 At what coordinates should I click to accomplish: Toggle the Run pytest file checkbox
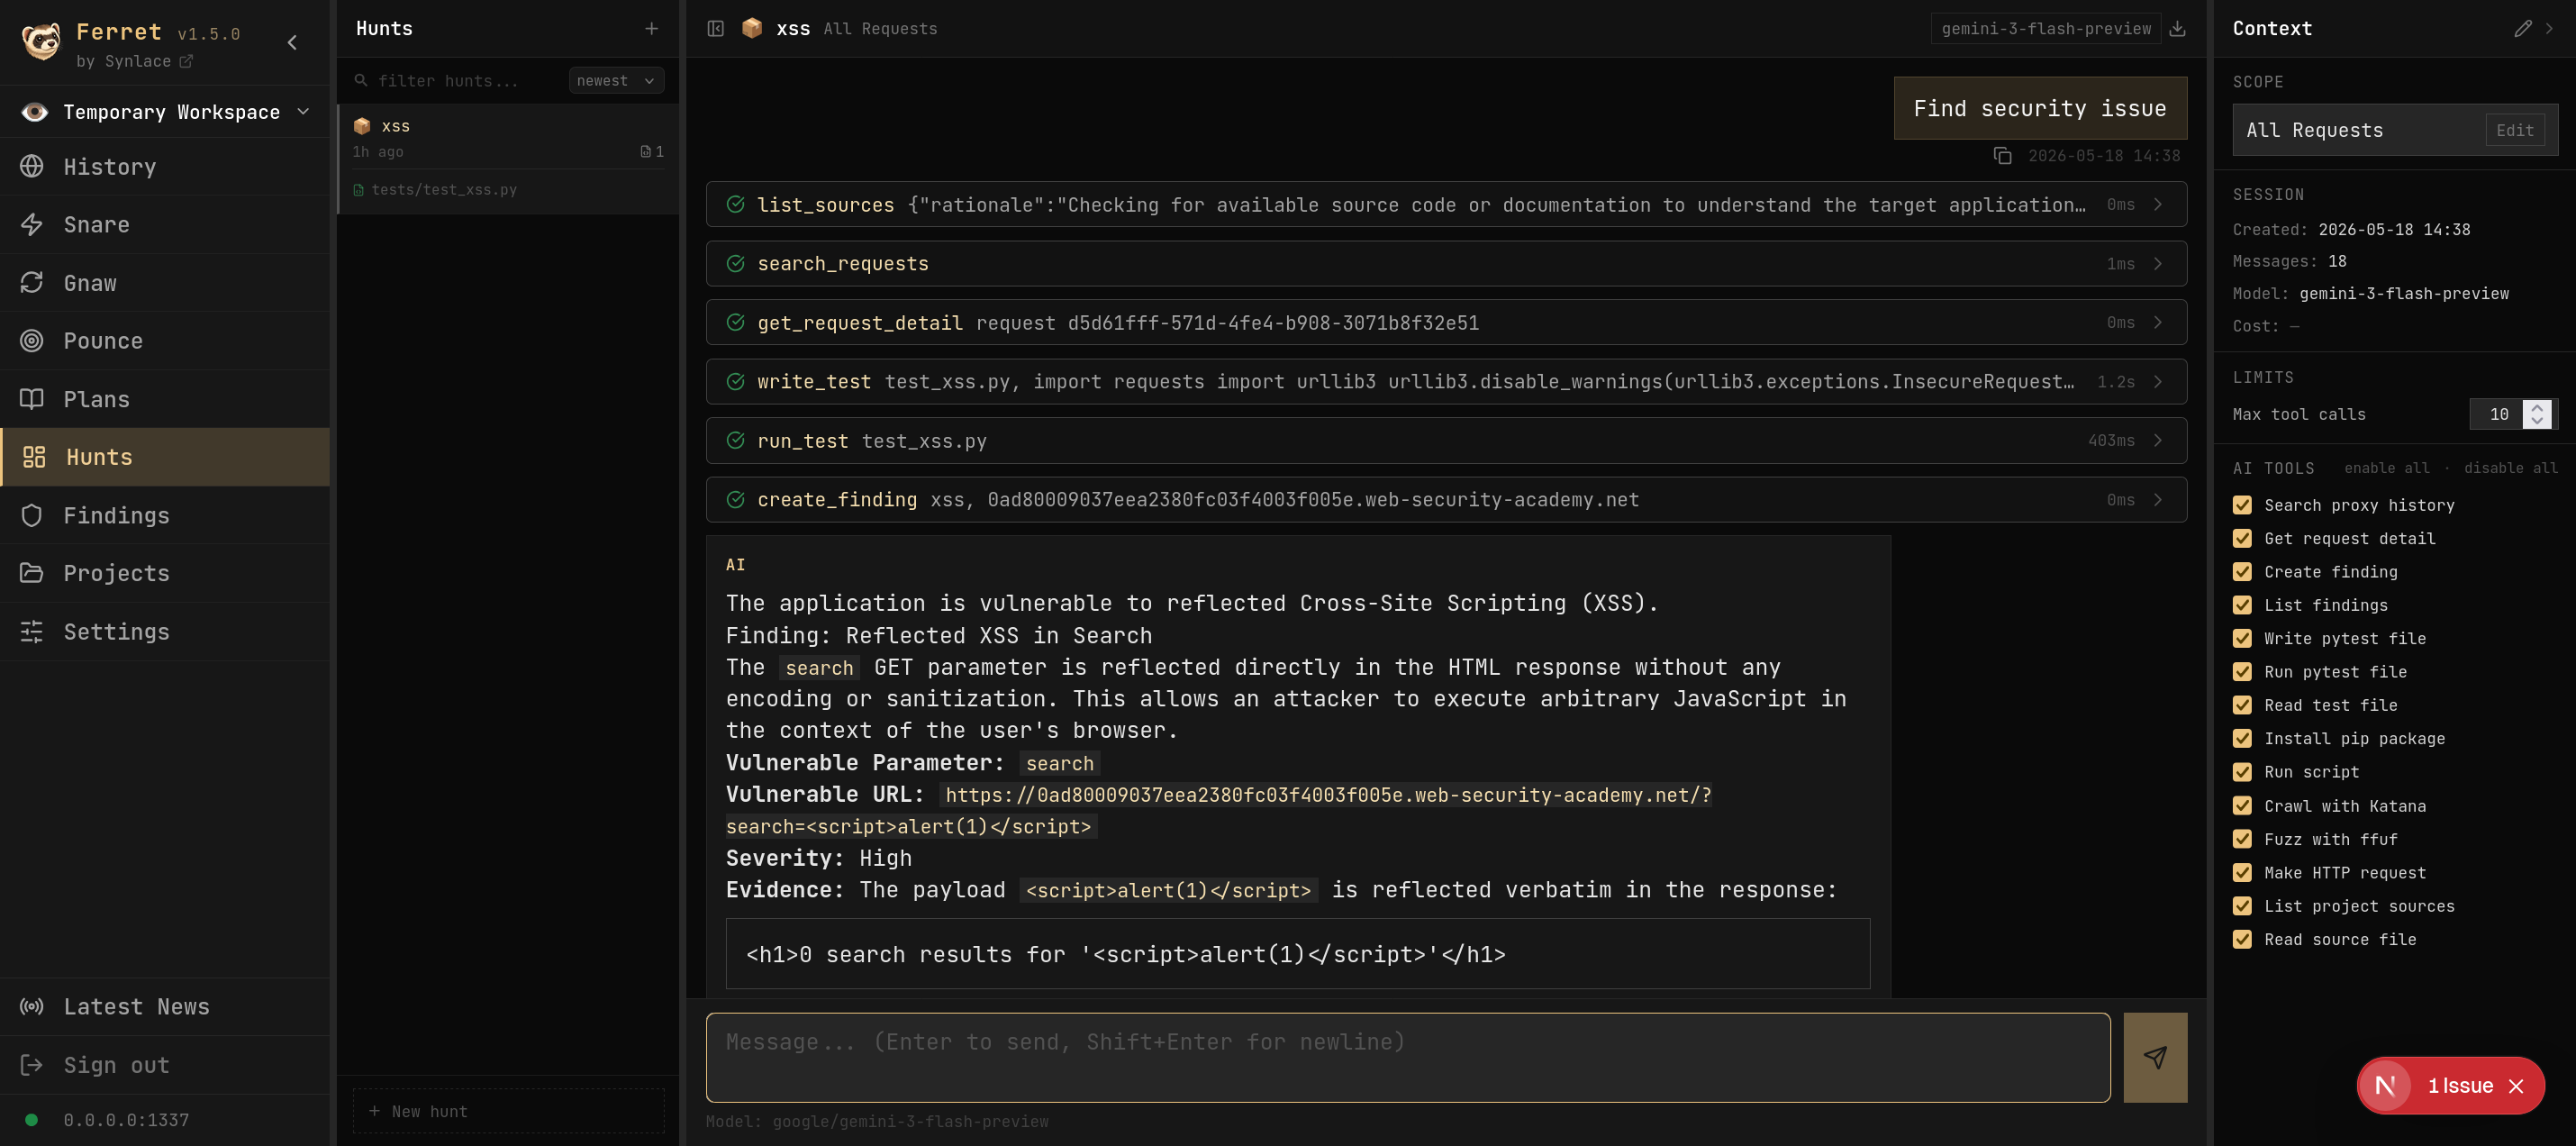pos(2242,672)
